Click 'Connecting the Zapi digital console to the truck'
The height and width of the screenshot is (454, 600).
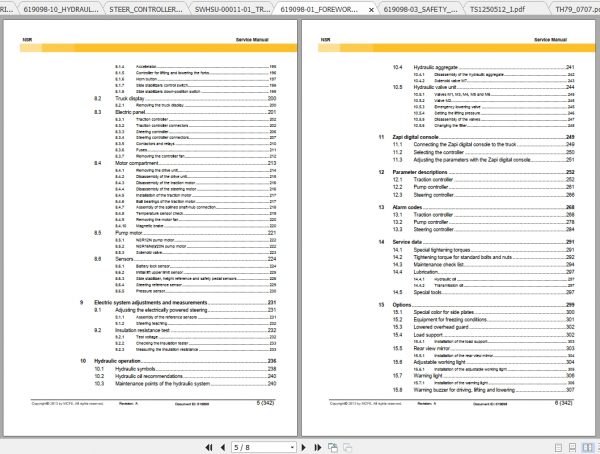[x=465, y=144]
